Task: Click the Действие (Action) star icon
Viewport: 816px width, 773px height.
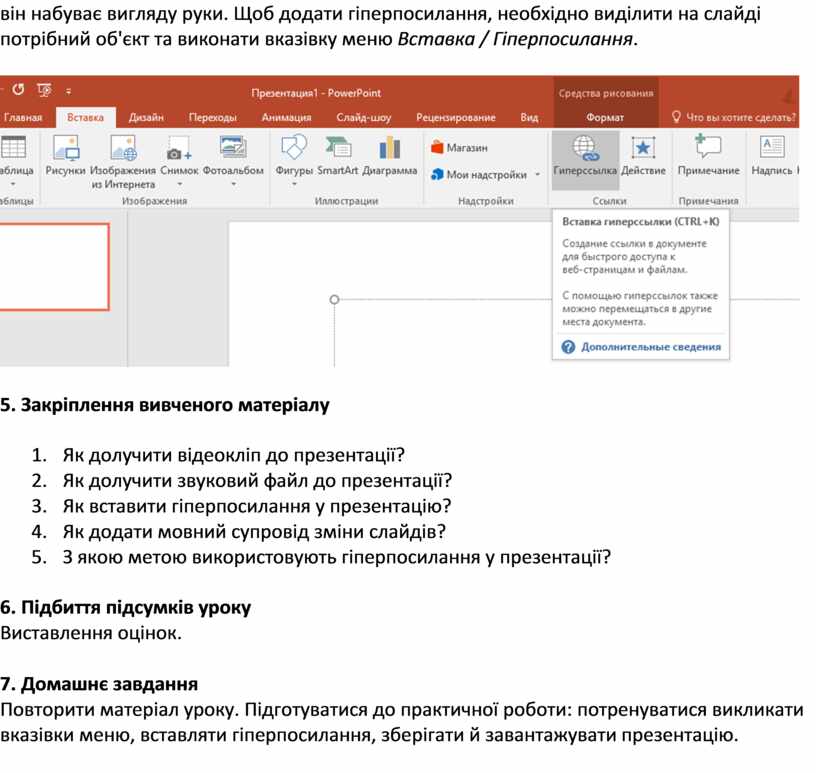Action: (643, 148)
